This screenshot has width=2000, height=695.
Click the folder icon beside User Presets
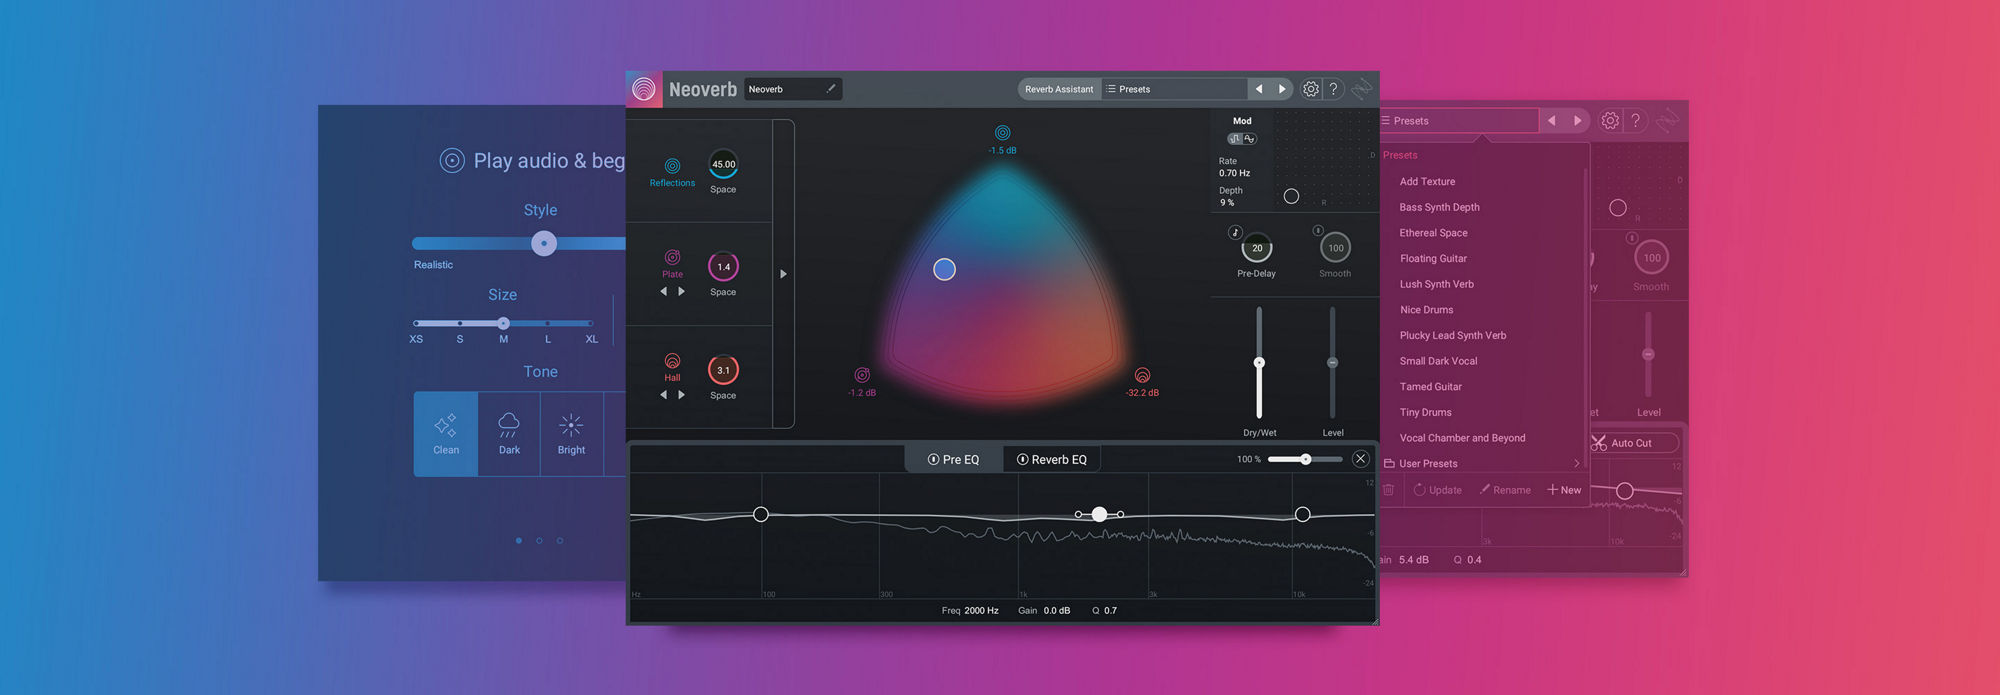pyautogui.click(x=1389, y=464)
